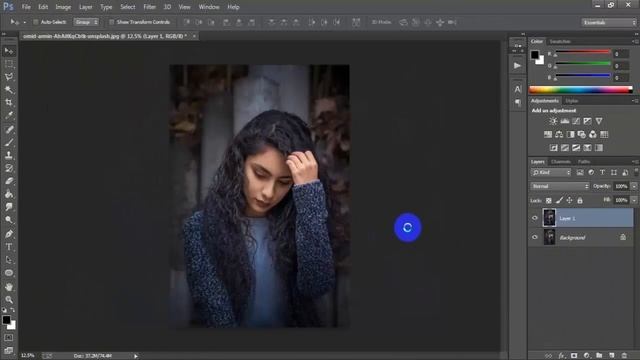640x360 pixels.
Task: Select the Lasso tool
Action: pos(9,77)
